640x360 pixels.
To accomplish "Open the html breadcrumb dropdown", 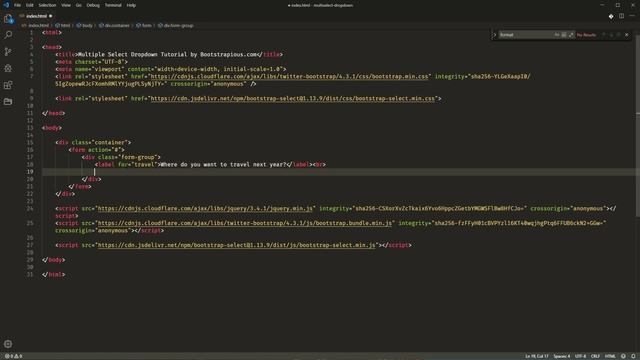I will (x=63, y=25).
